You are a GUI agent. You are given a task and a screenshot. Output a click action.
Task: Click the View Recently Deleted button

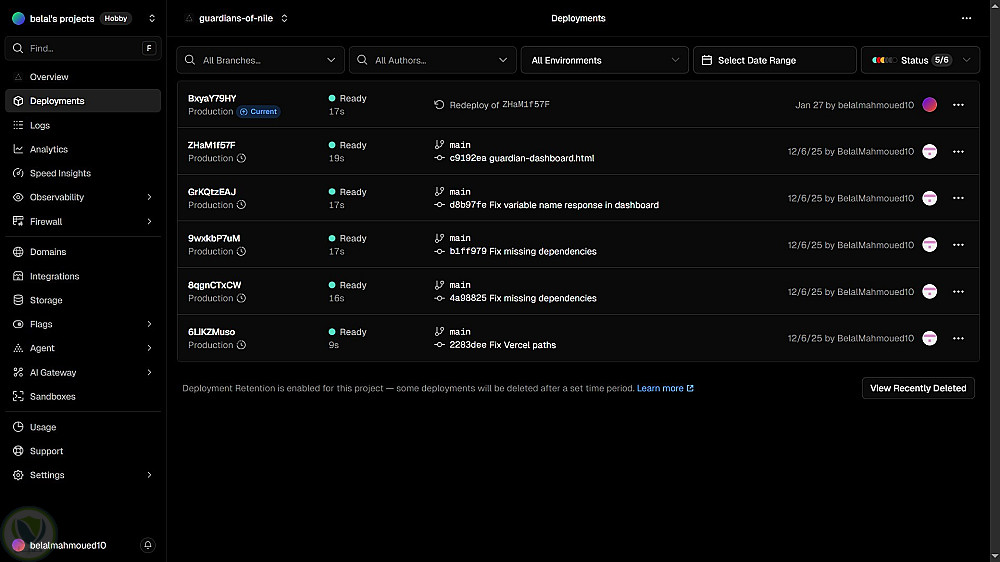[917, 388]
